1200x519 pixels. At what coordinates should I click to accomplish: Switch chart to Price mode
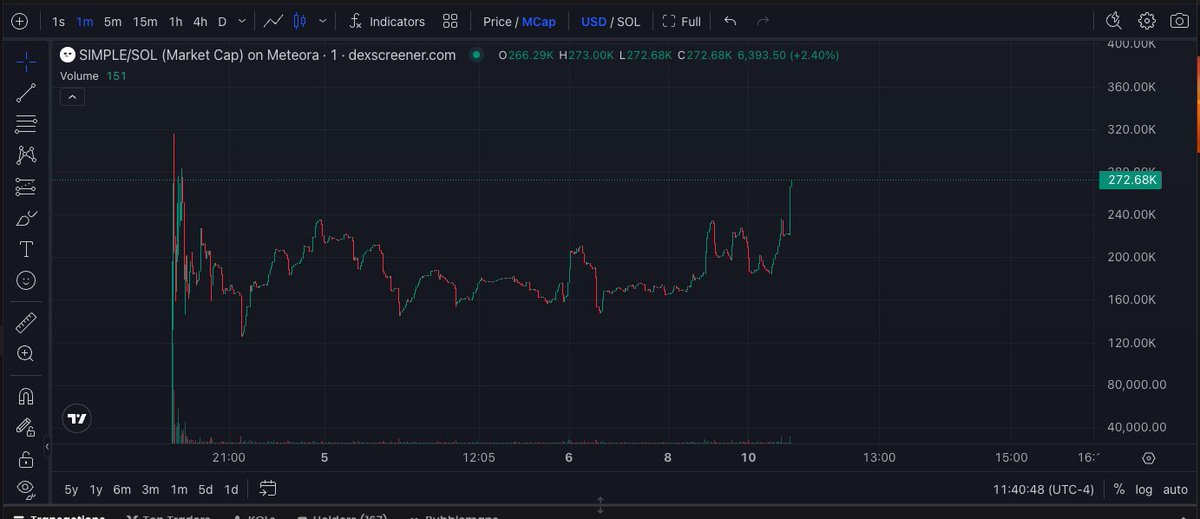pos(498,21)
